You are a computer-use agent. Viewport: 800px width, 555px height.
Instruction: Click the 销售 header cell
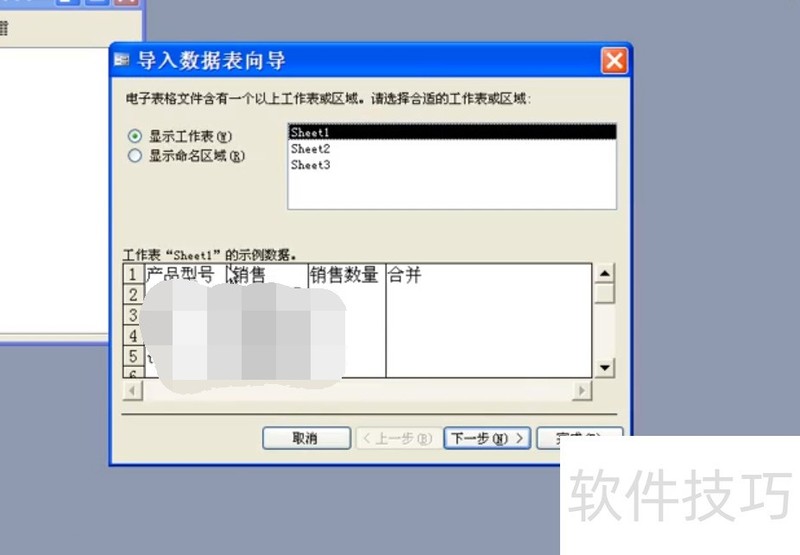(267, 274)
